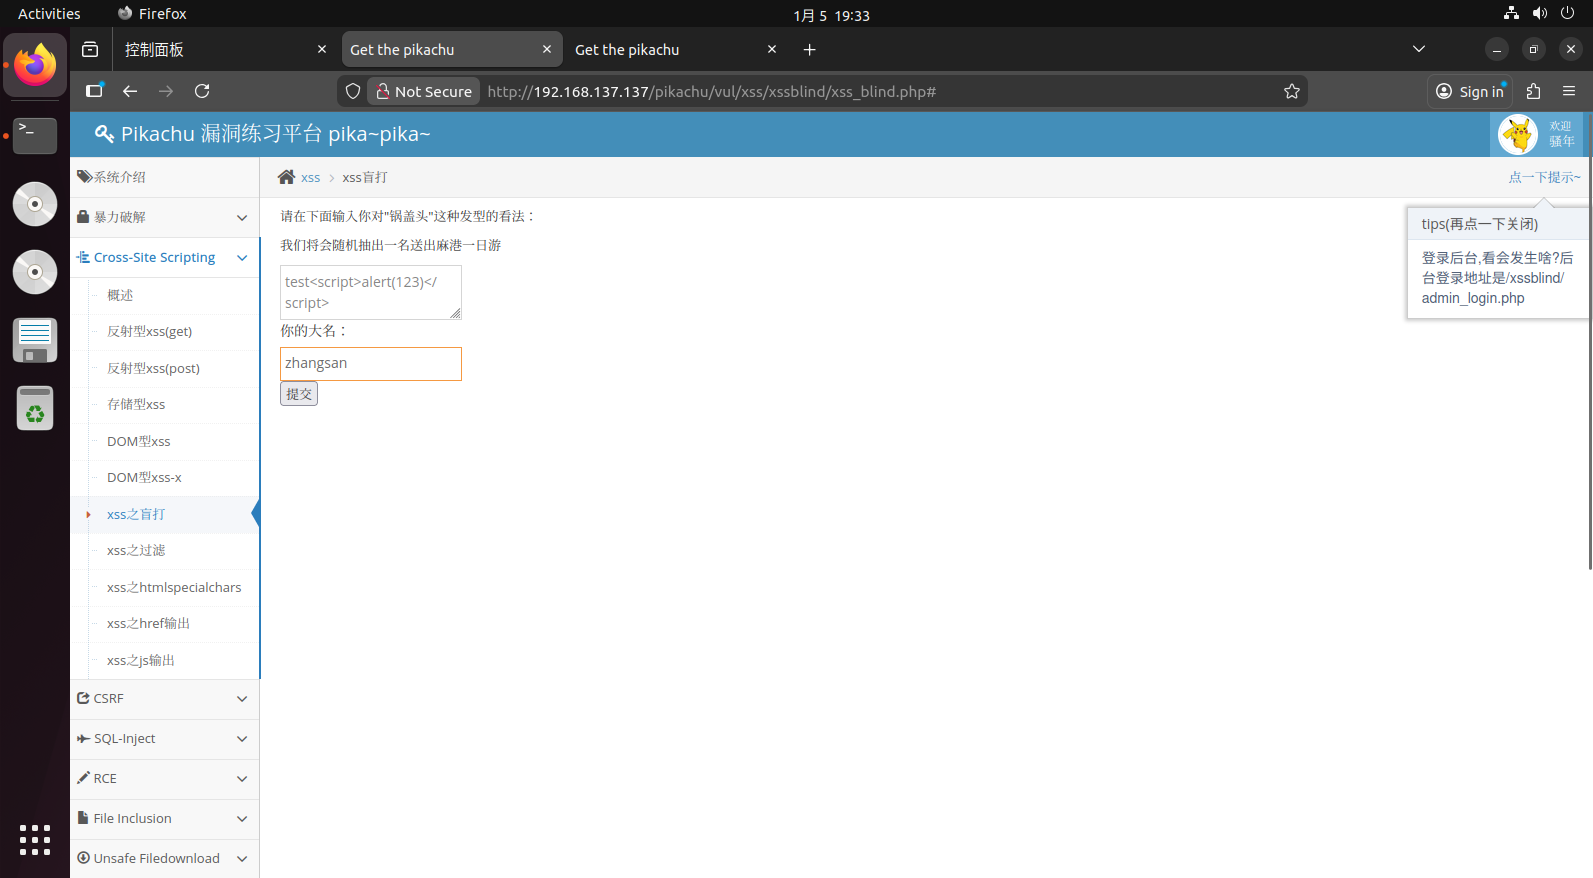Bookmark this page with star icon

1292,91
